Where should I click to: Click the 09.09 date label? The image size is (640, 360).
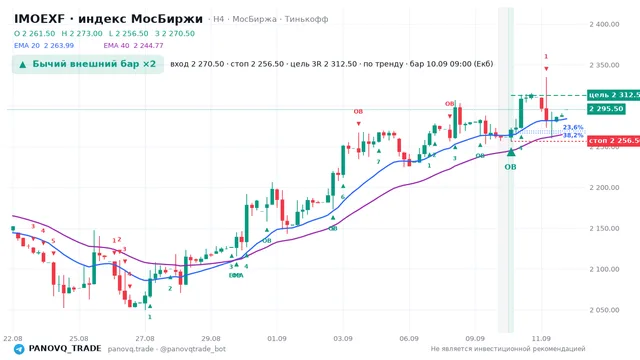click(475, 339)
